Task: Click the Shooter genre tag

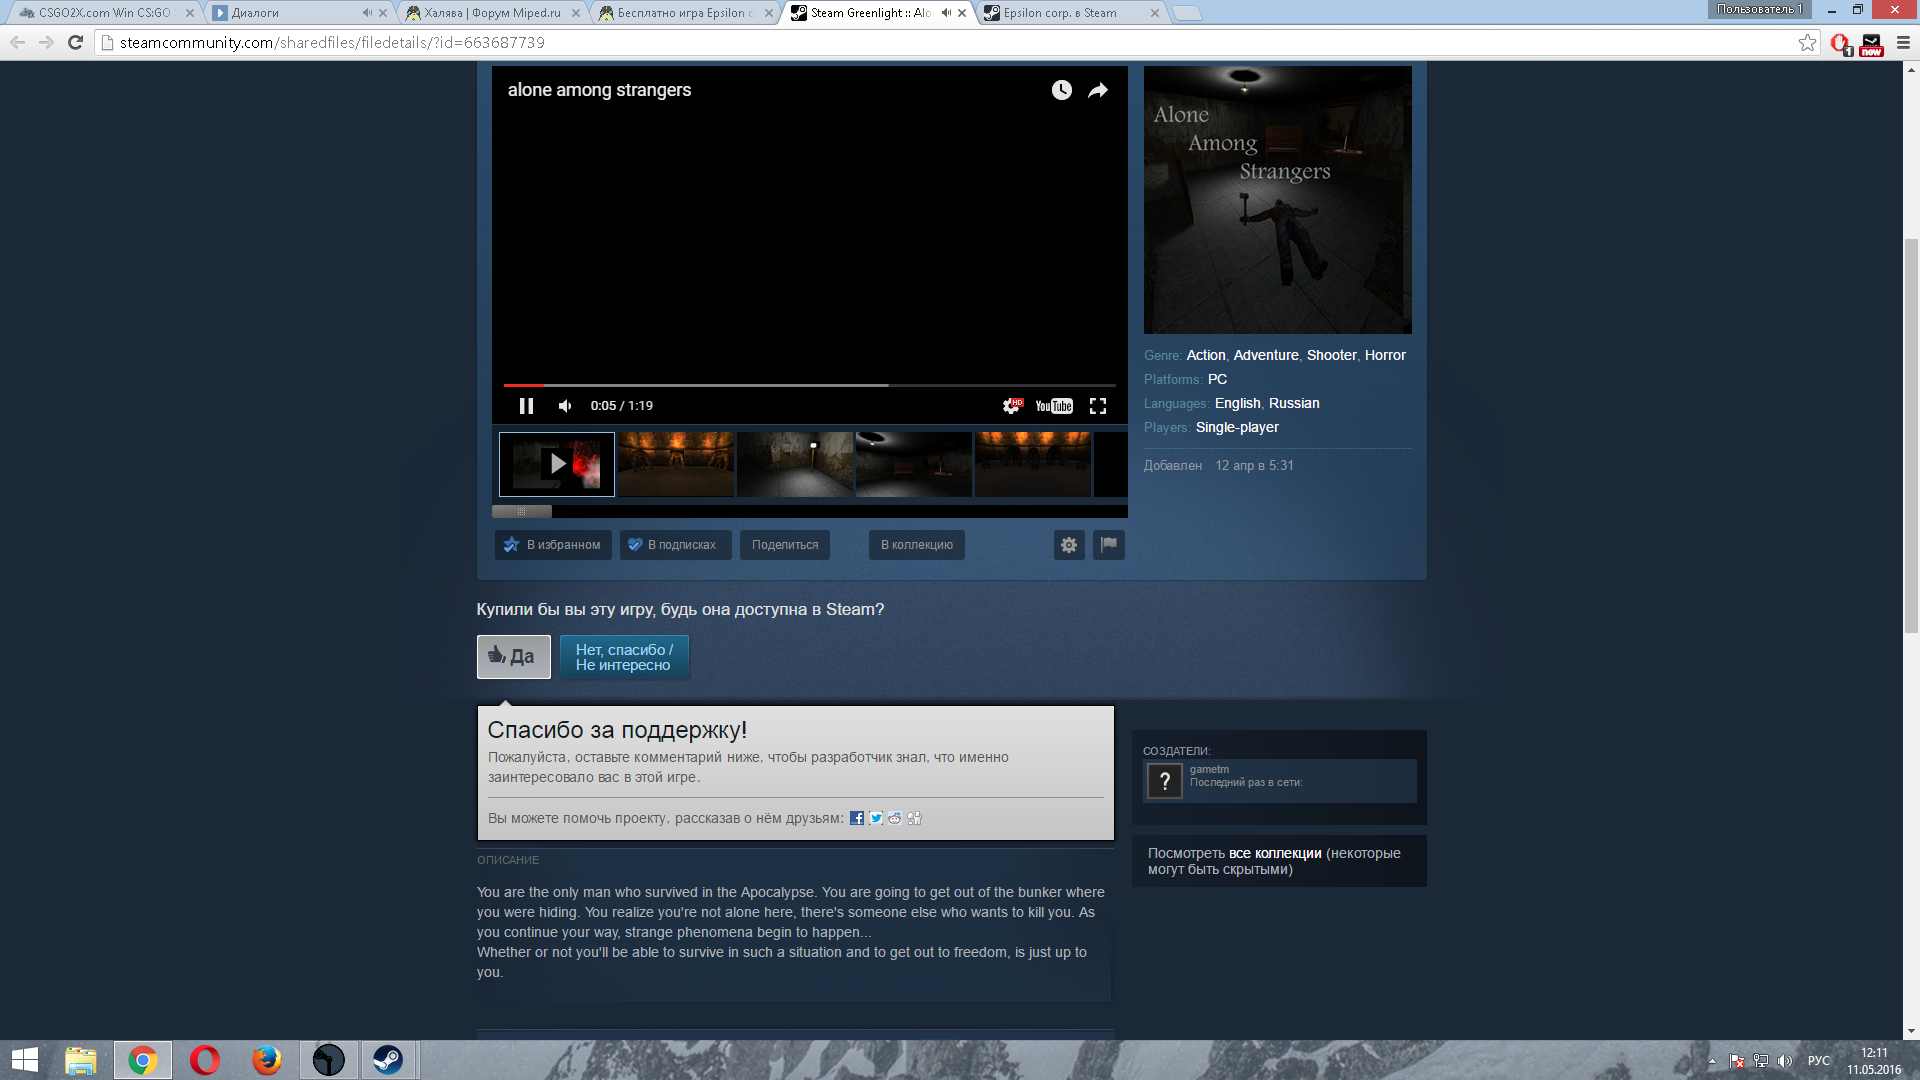Action: 1332,355
